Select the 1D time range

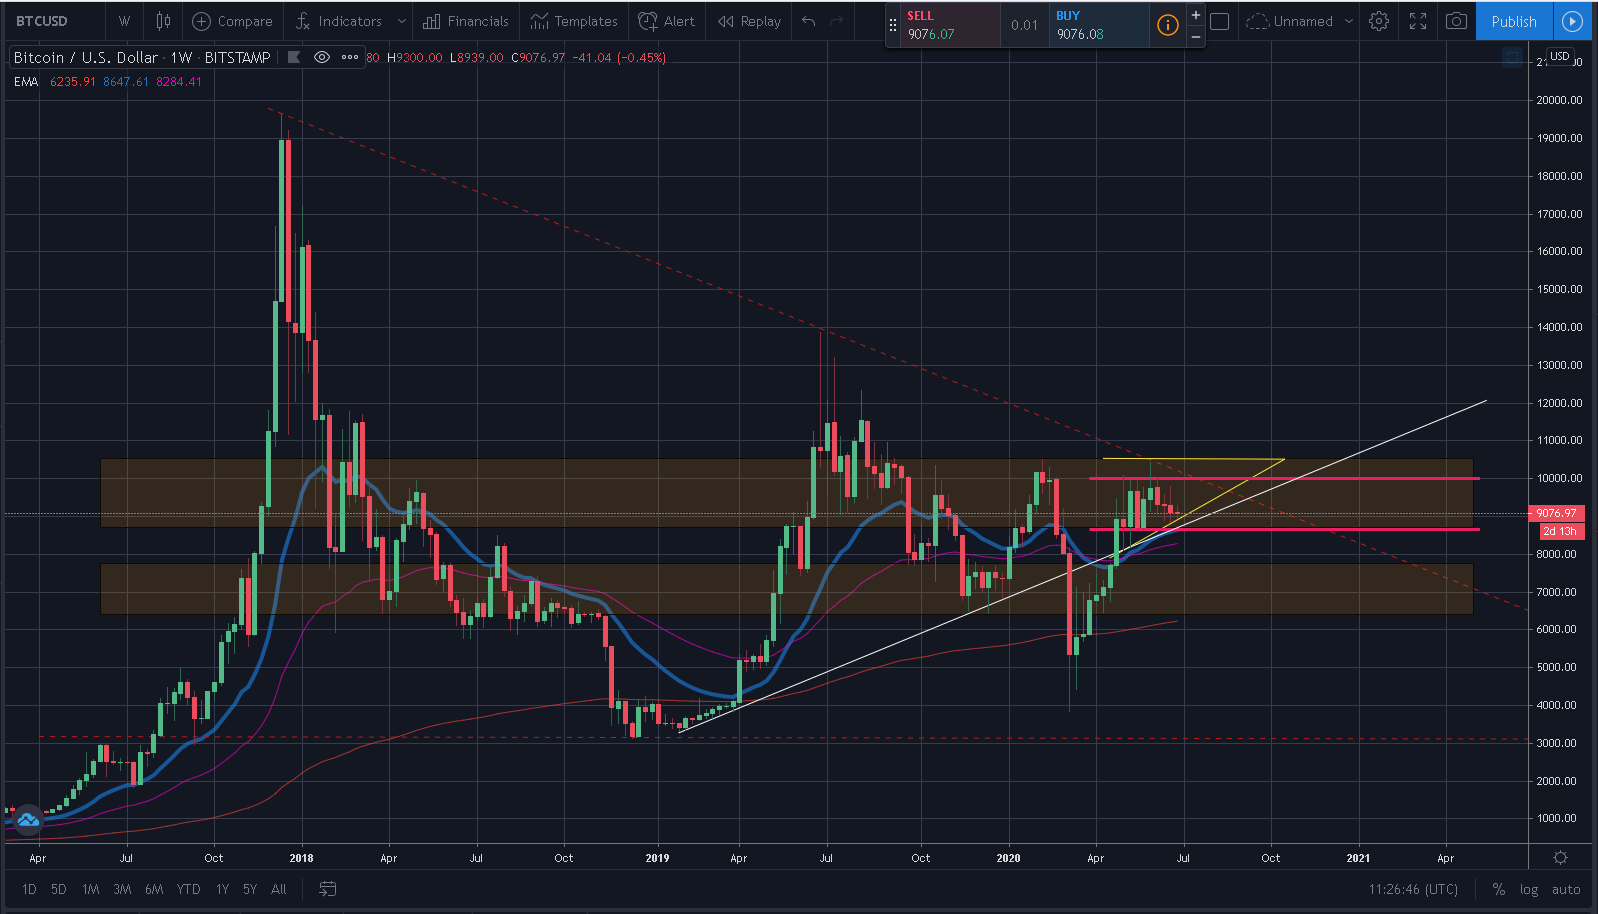pyautogui.click(x=29, y=889)
